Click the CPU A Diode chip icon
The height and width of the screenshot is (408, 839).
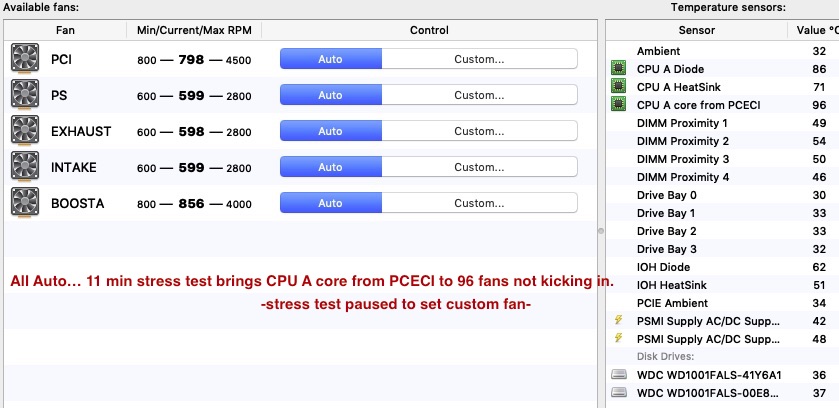point(619,68)
